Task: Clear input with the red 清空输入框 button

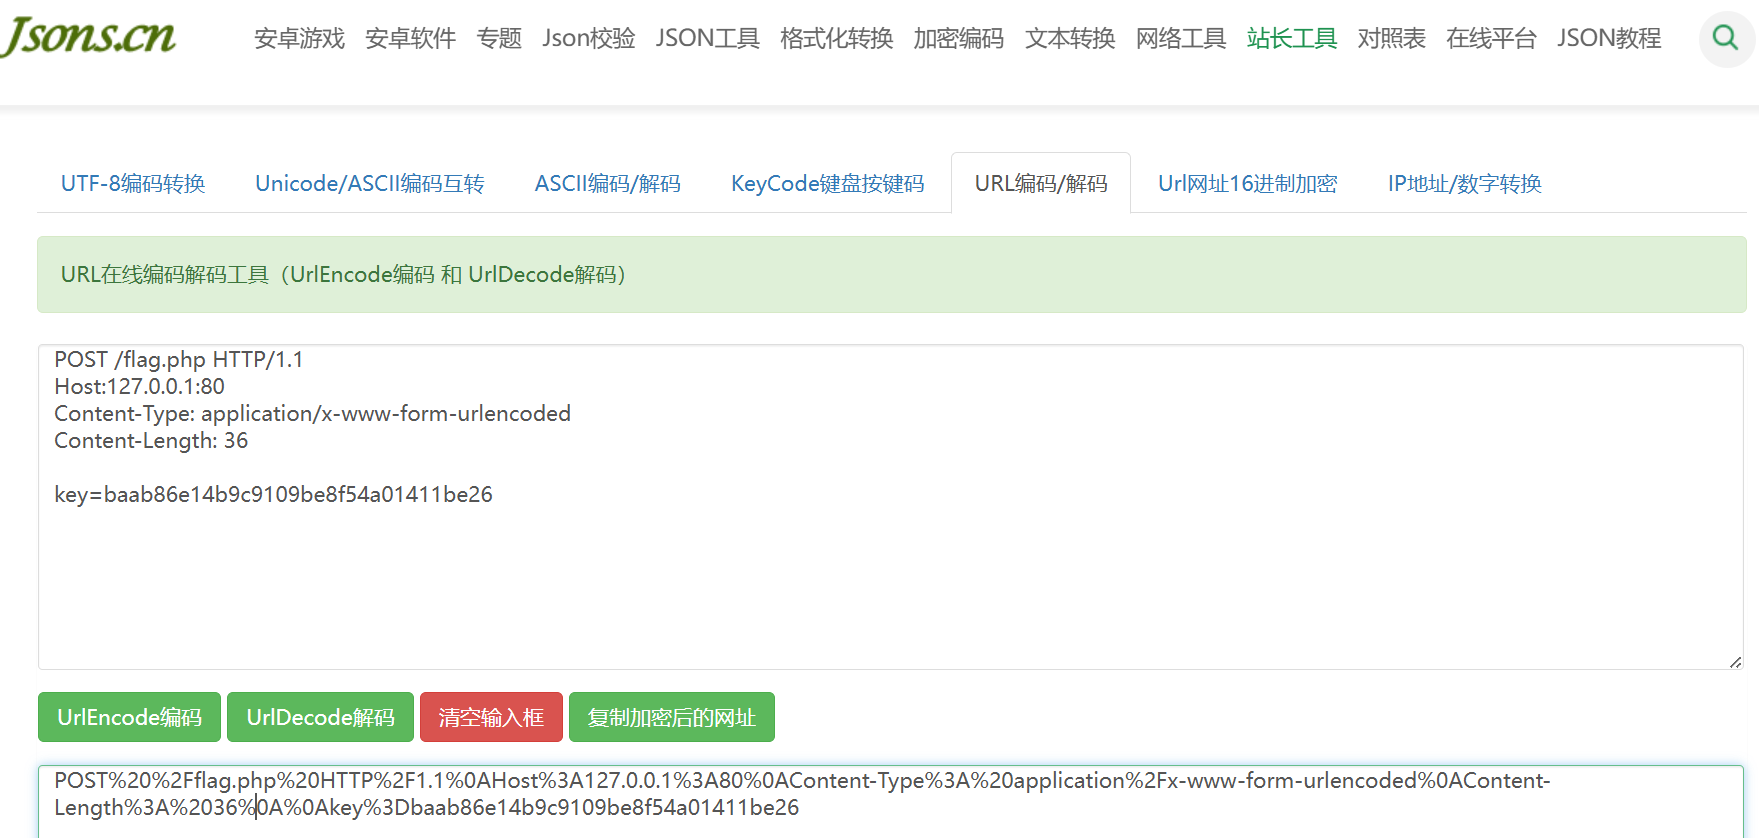Action: point(491,718)
